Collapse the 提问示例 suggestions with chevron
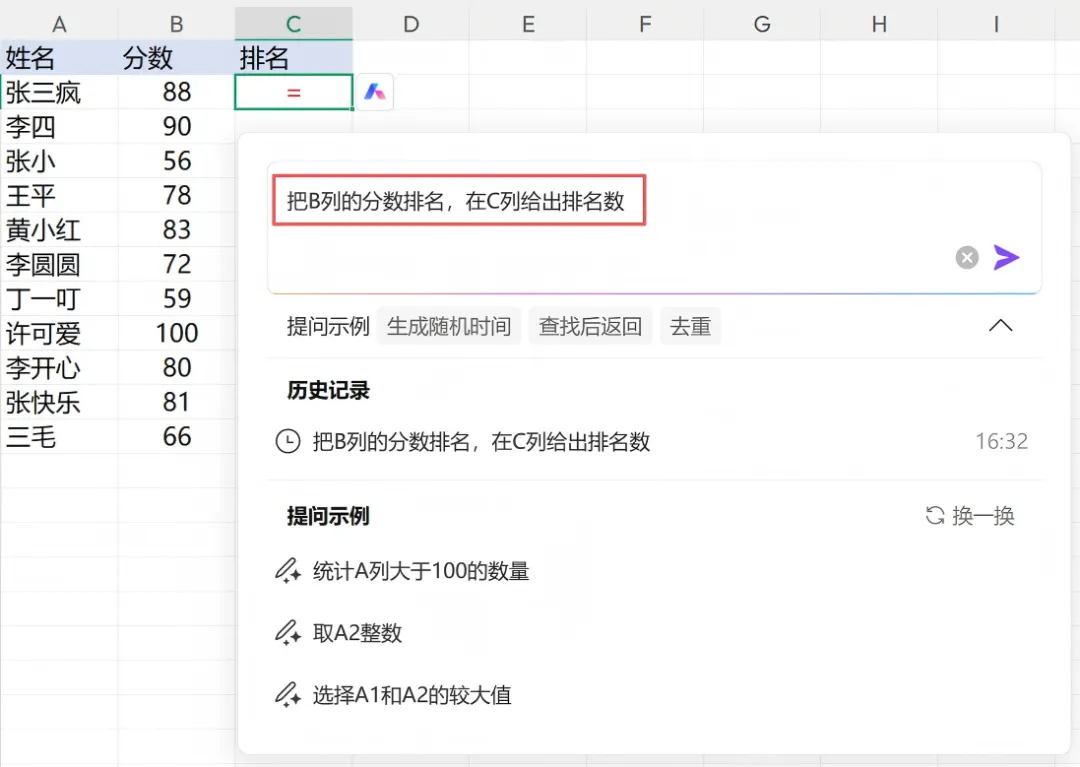1080x767 pixels. click(1000, 326)
